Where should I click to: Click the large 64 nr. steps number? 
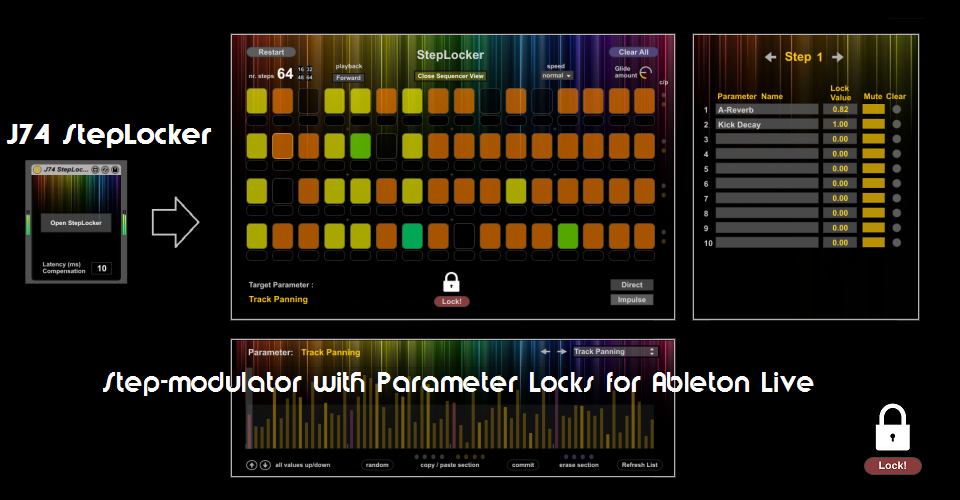pyautogui.click(x=285, y=73)
